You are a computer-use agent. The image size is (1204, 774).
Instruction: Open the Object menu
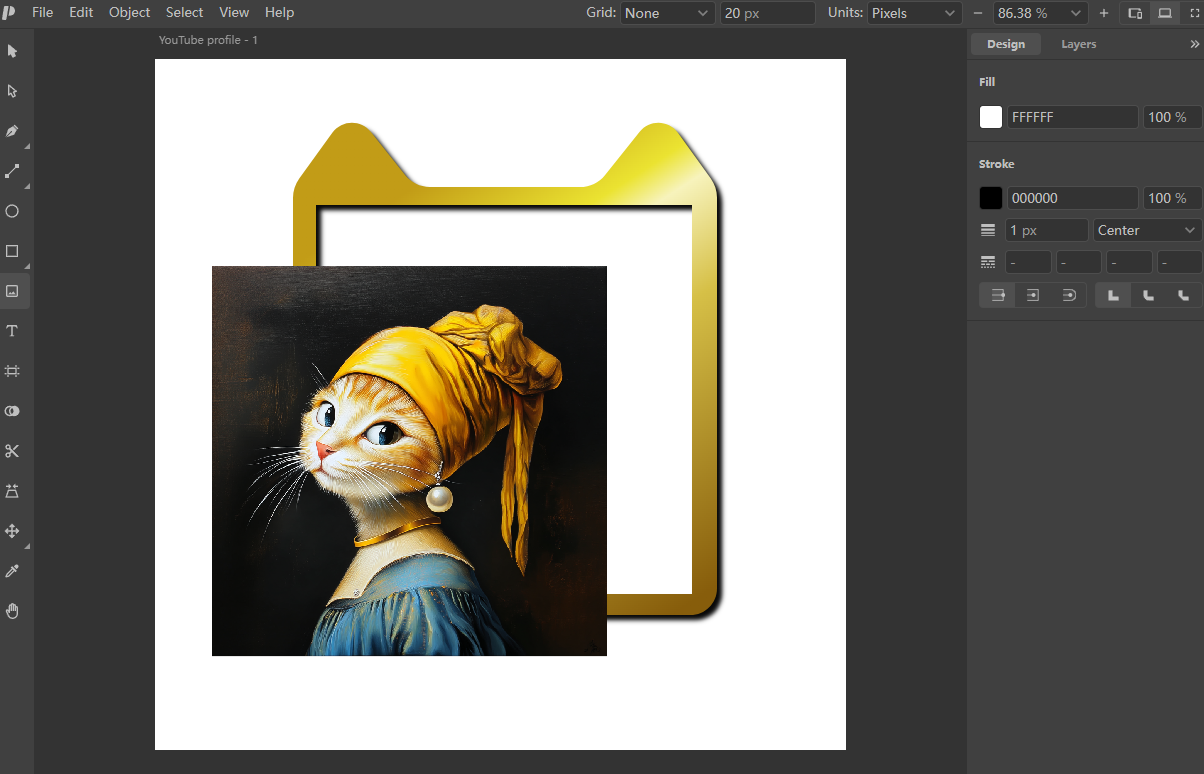(129, 13)
